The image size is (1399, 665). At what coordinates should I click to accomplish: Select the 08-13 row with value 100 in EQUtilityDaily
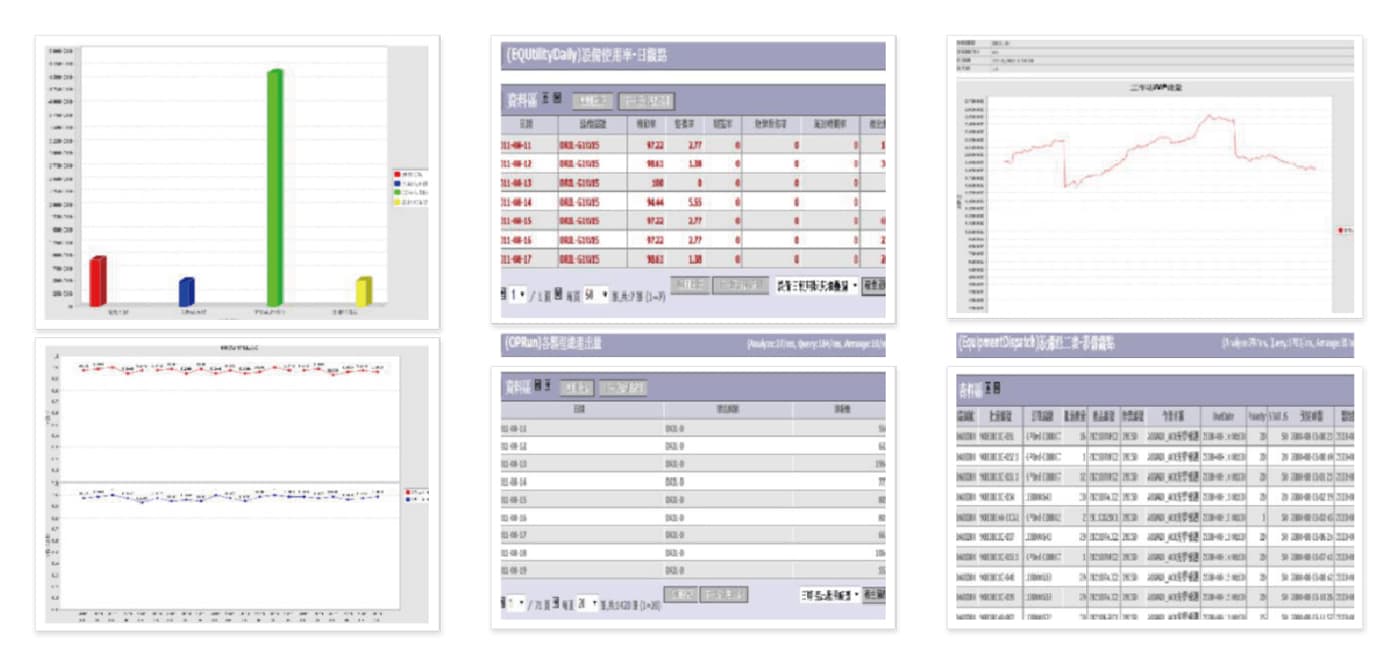tap(693, 183)
